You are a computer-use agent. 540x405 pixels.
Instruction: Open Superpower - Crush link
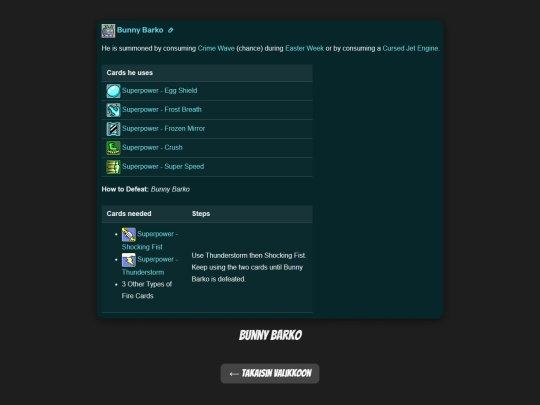[152, 147]
